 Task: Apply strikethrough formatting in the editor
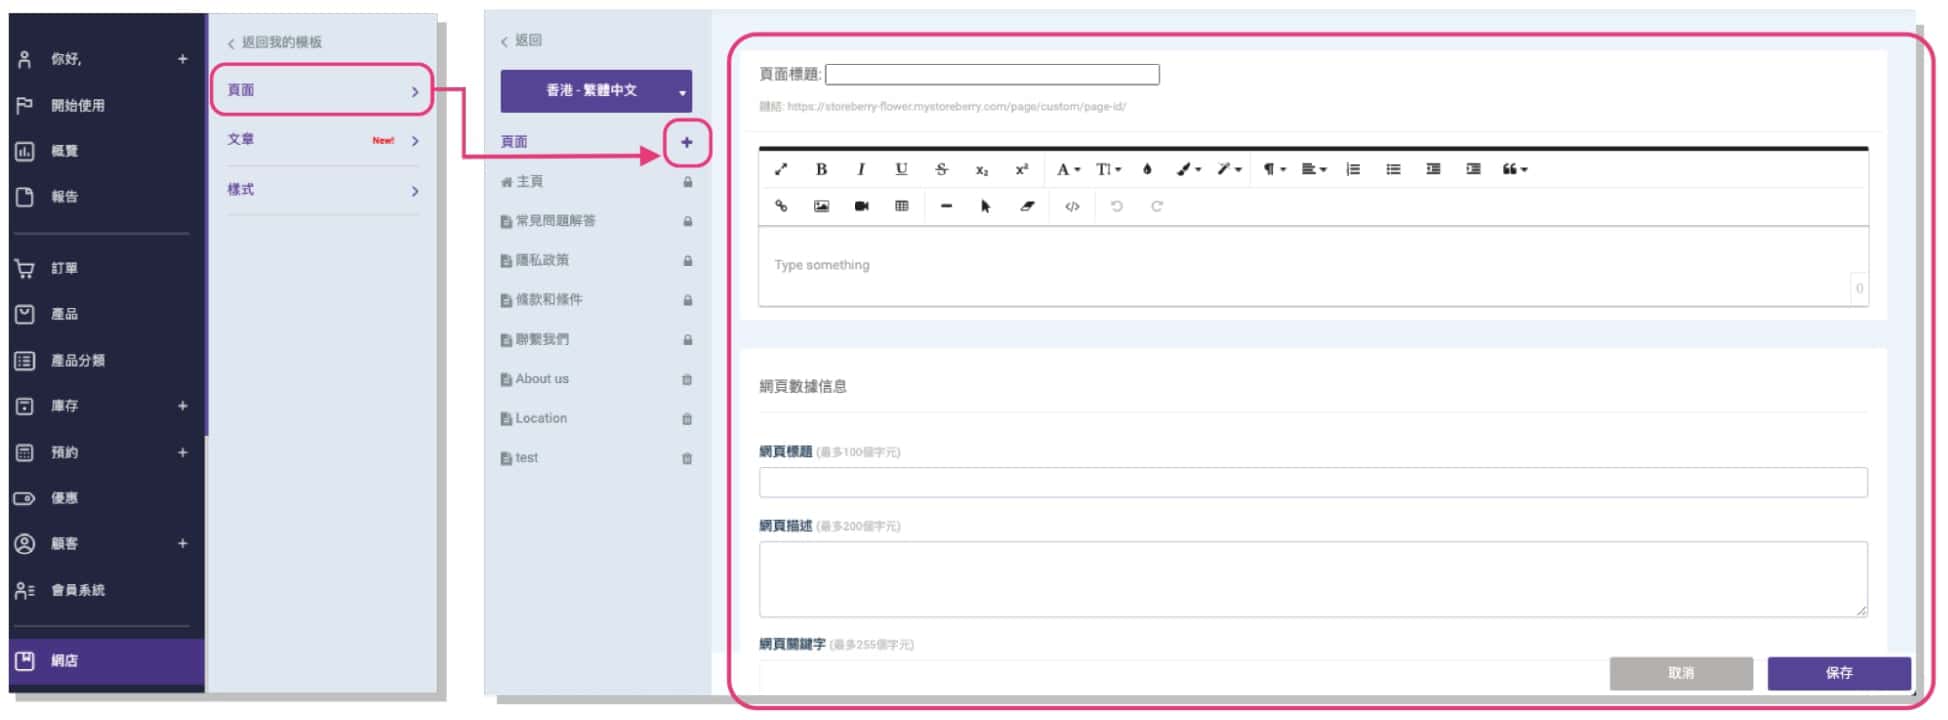pyautogui.click(x=941, y=169)
